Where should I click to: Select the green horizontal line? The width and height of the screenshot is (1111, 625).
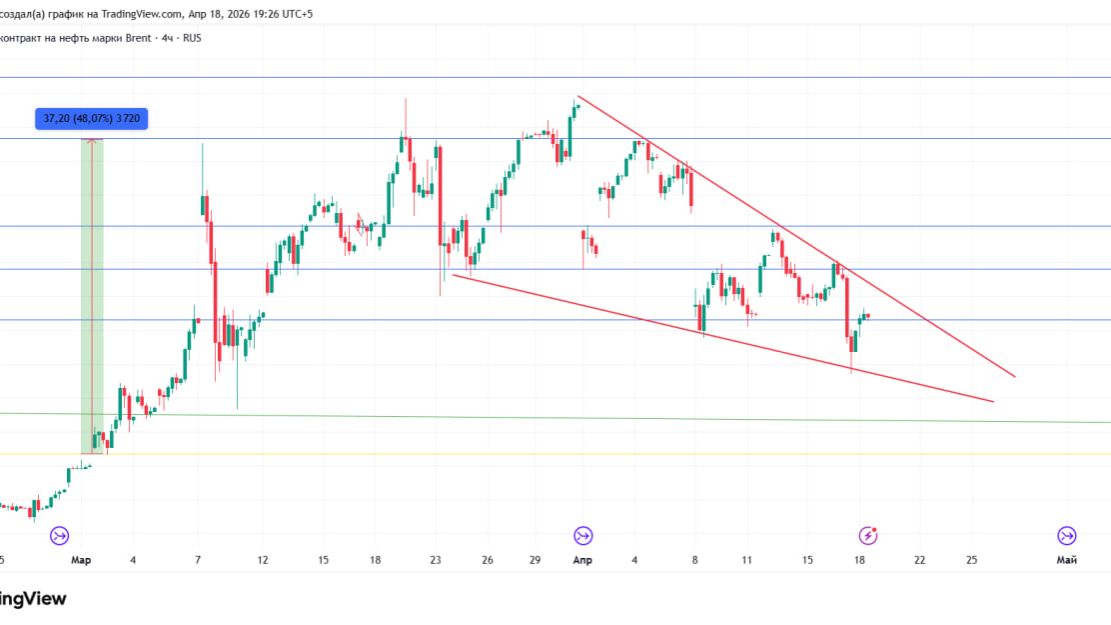pos(600,418)
